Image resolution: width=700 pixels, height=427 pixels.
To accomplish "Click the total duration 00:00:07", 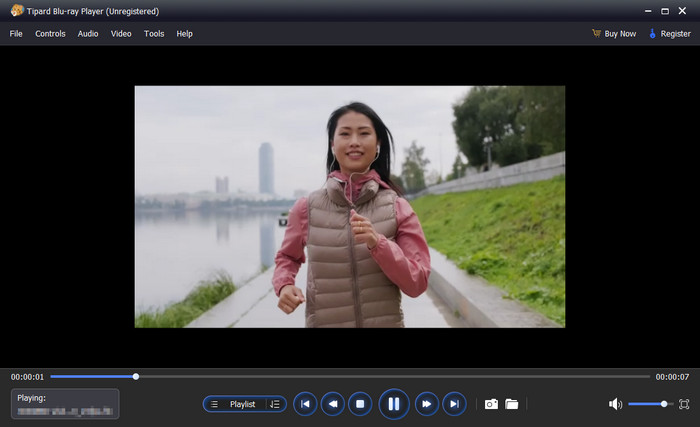I will pos(672,377).
